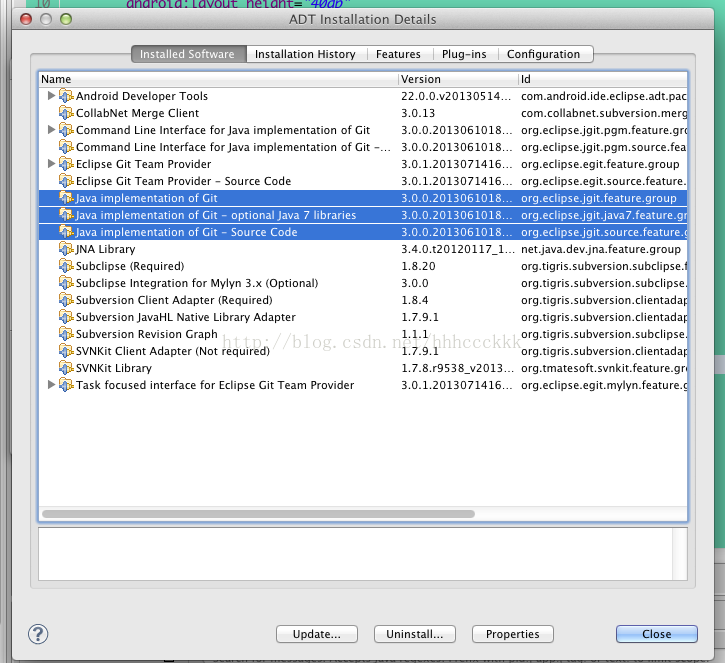Viewport: 725px width, 663px height.
Task: Click SVNKit Client Adapter (Not required) icon
Action: 66,351
